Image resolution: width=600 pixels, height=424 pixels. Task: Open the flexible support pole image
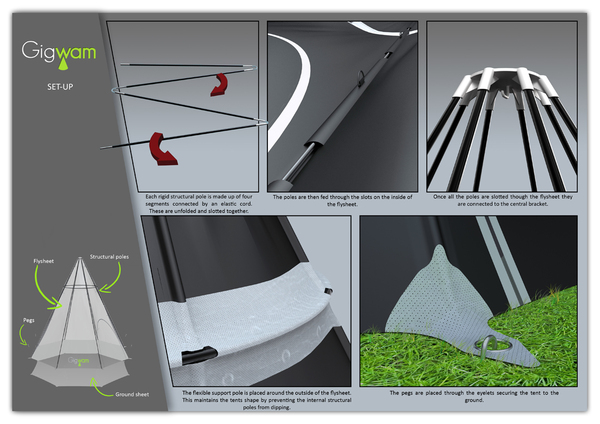[245, 300]
